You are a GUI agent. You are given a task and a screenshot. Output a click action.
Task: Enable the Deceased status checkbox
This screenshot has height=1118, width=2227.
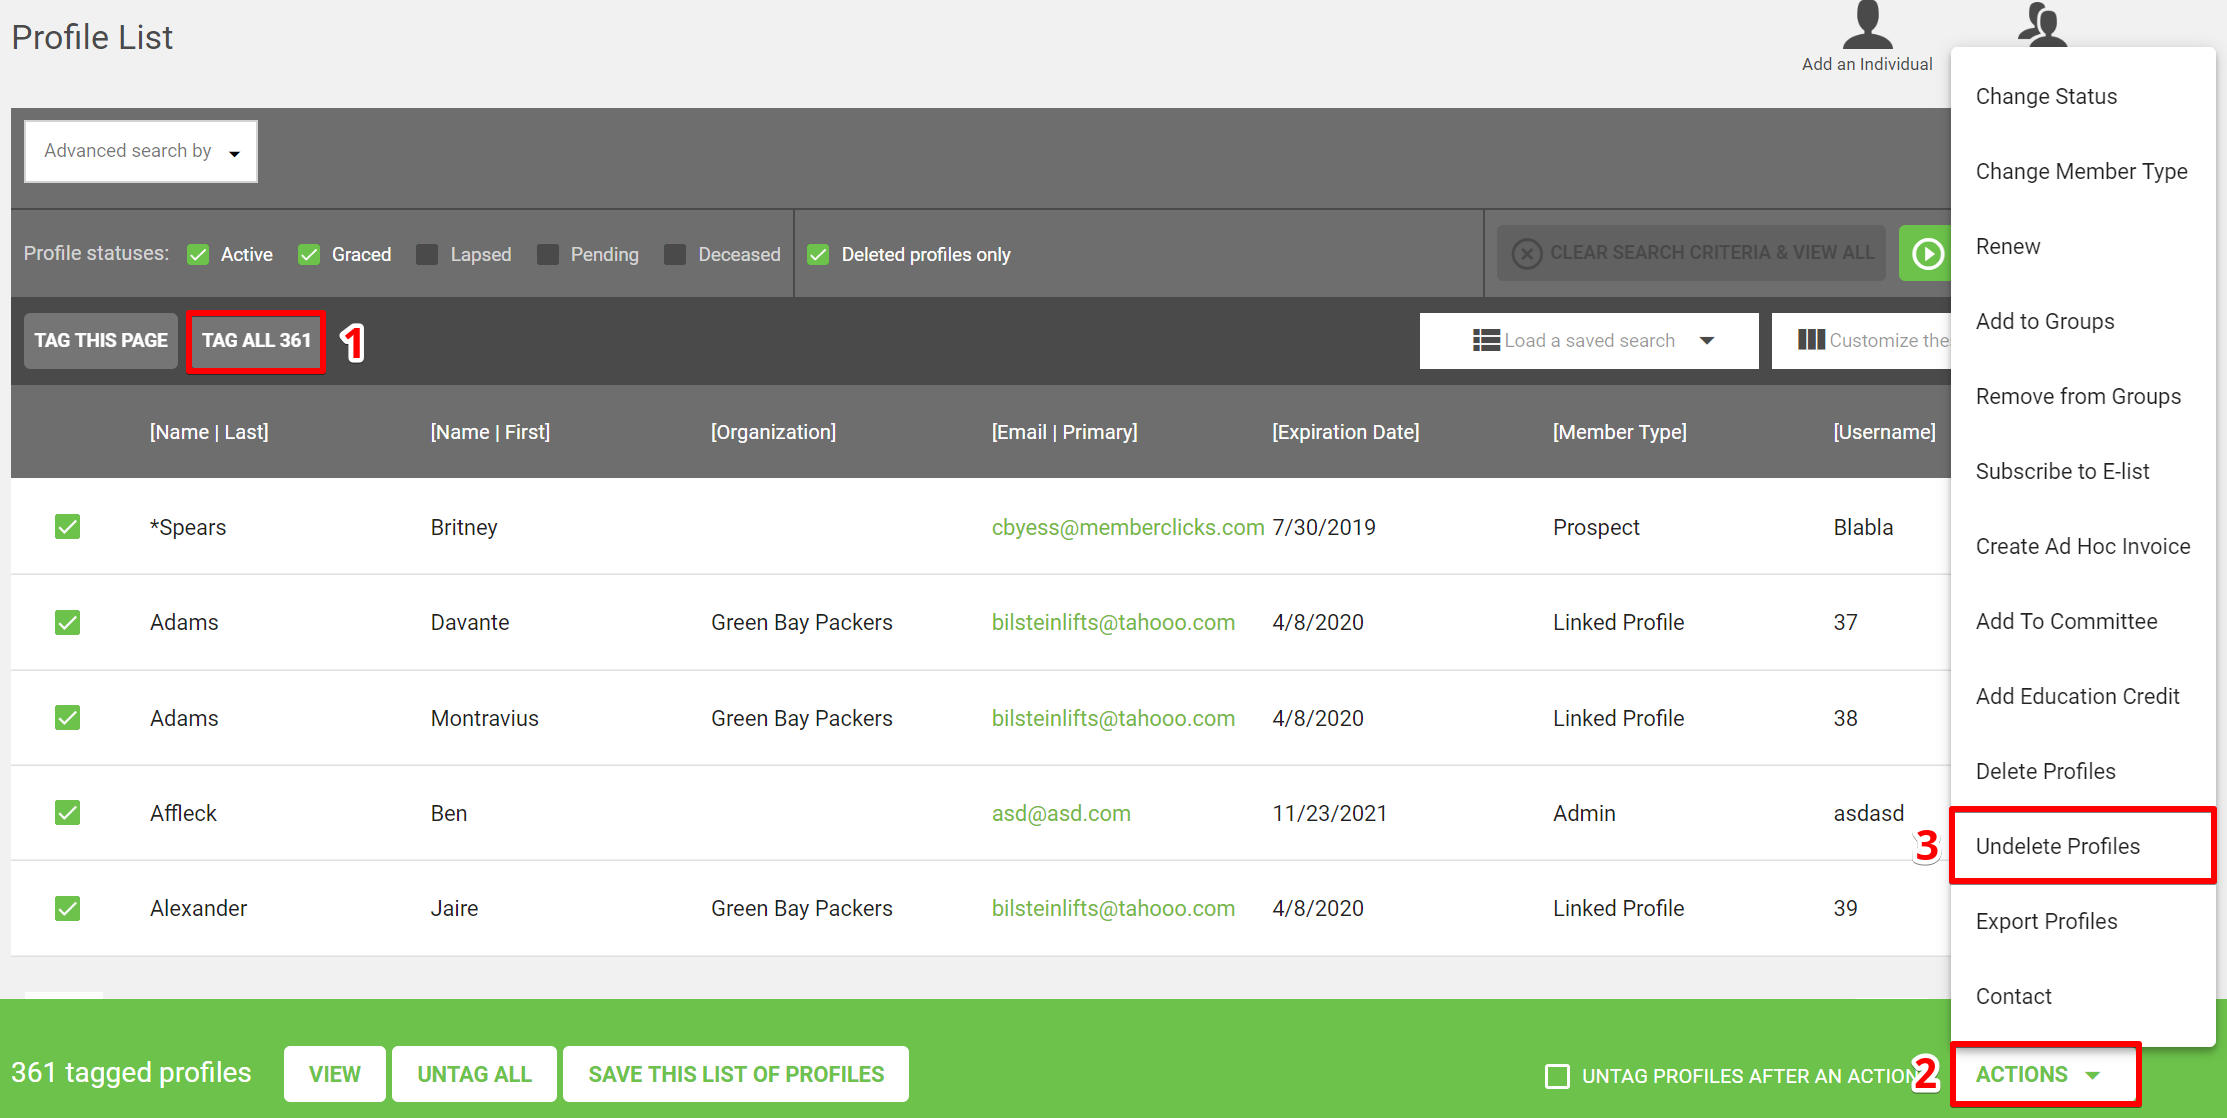click(675, 254)
